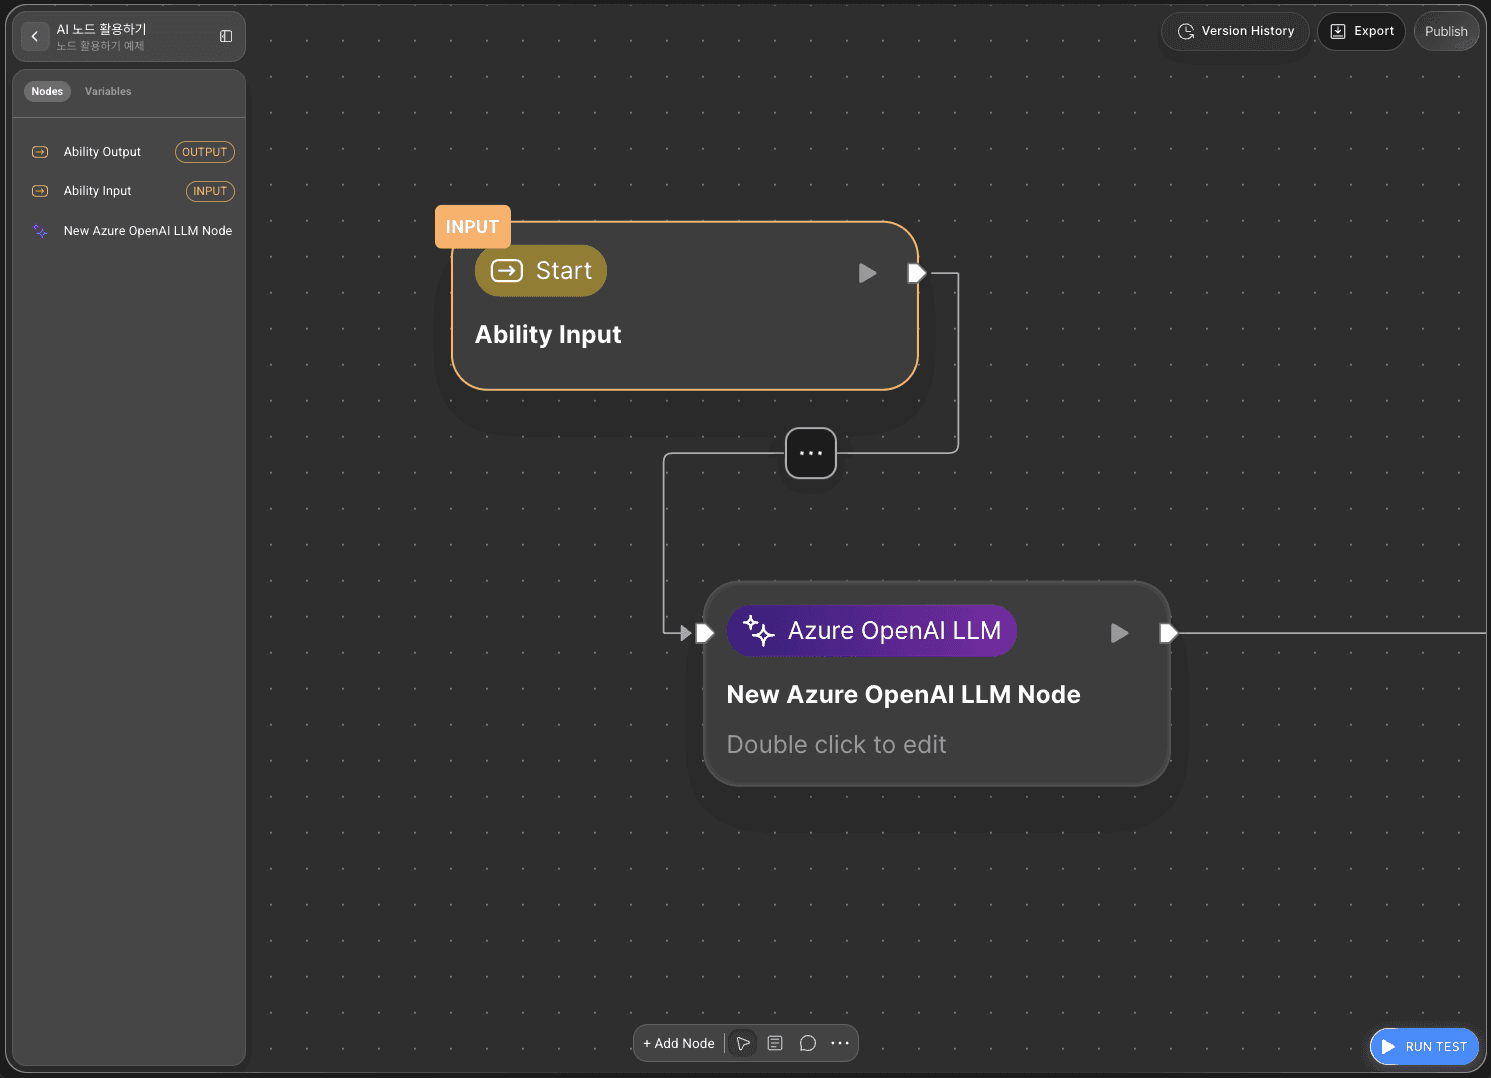
Task: Click the Start badge on Ability Input node
Action: point(541,271)
